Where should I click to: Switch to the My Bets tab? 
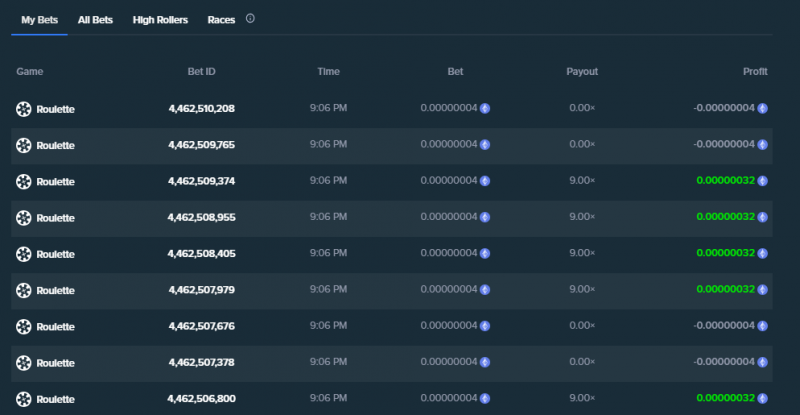click(x=39, y=20)
